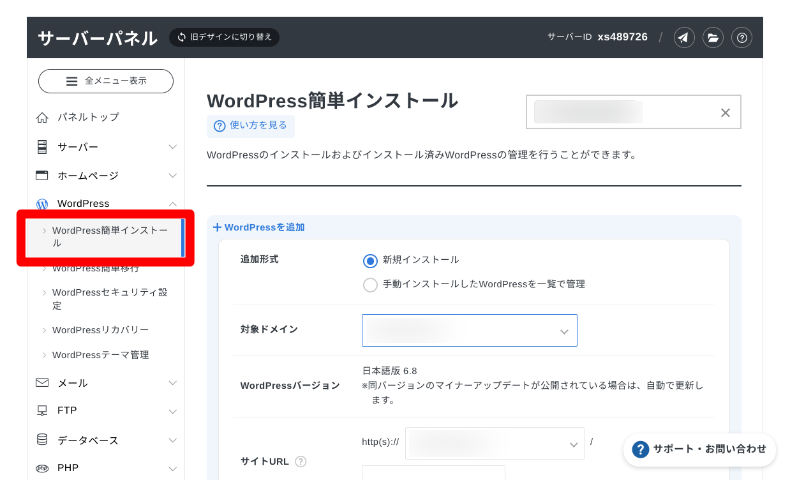
Task: Click the help icon next to サイトURL
Action: tap(300, 461)
